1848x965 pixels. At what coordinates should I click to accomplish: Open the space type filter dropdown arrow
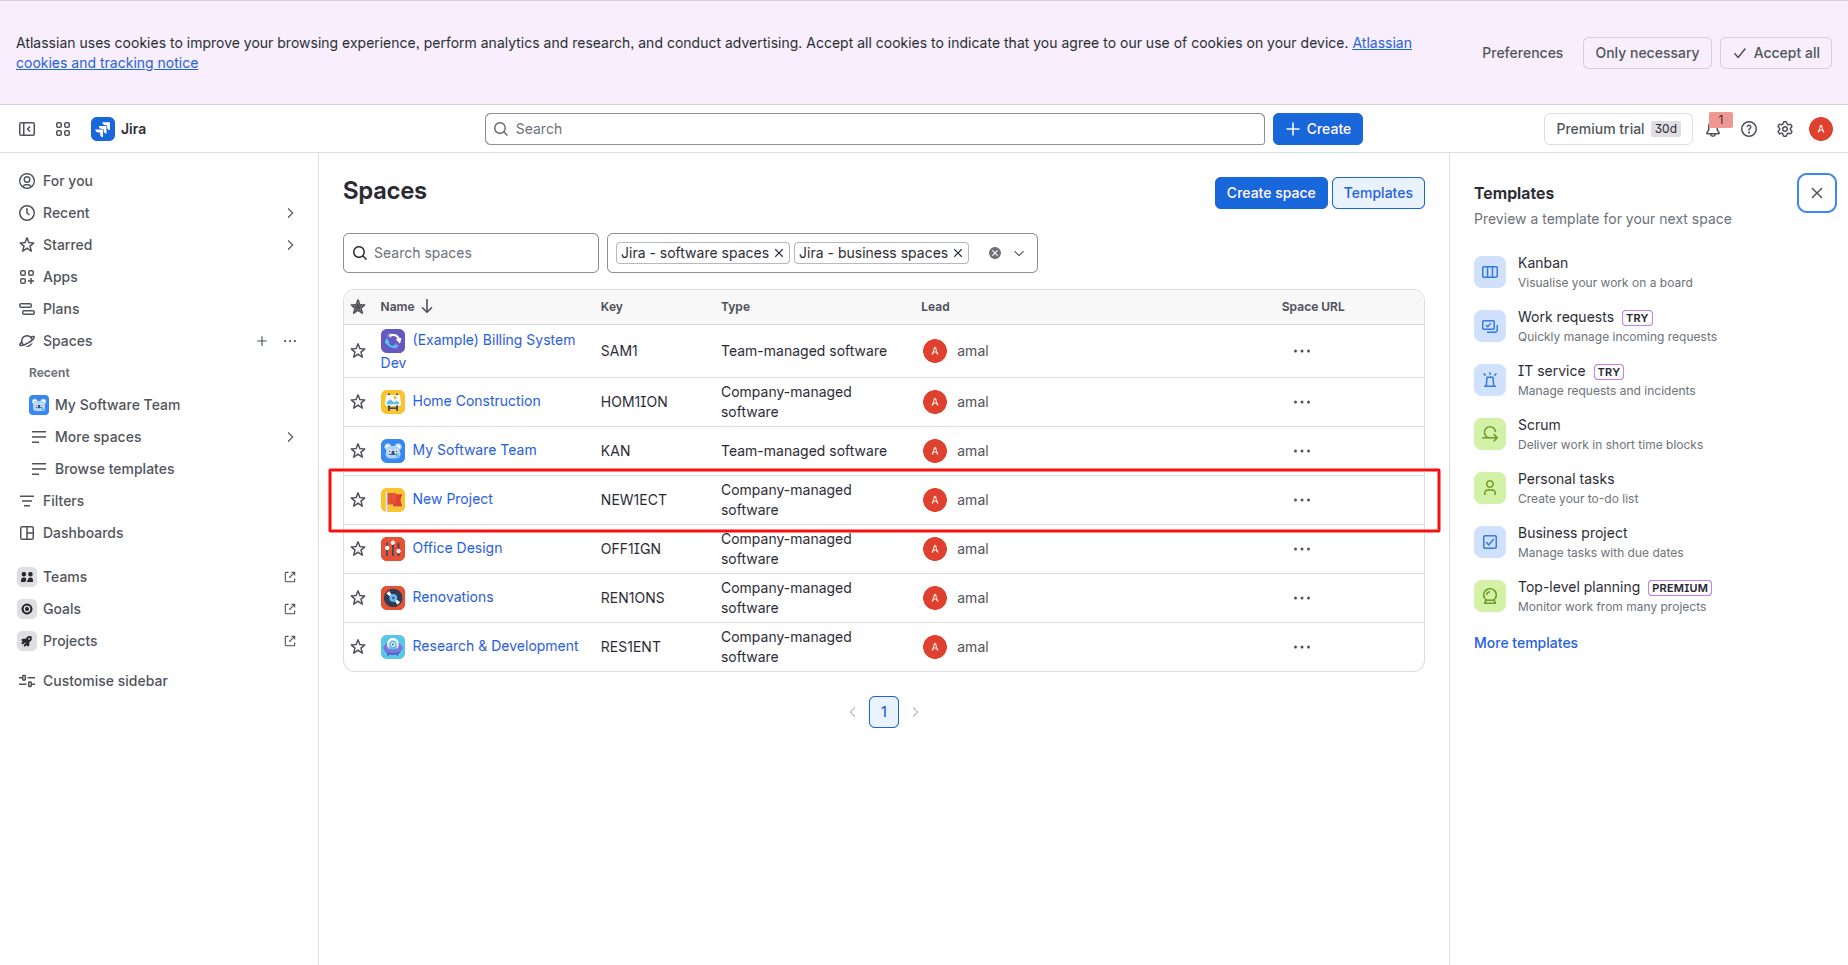click(1019, 253)
